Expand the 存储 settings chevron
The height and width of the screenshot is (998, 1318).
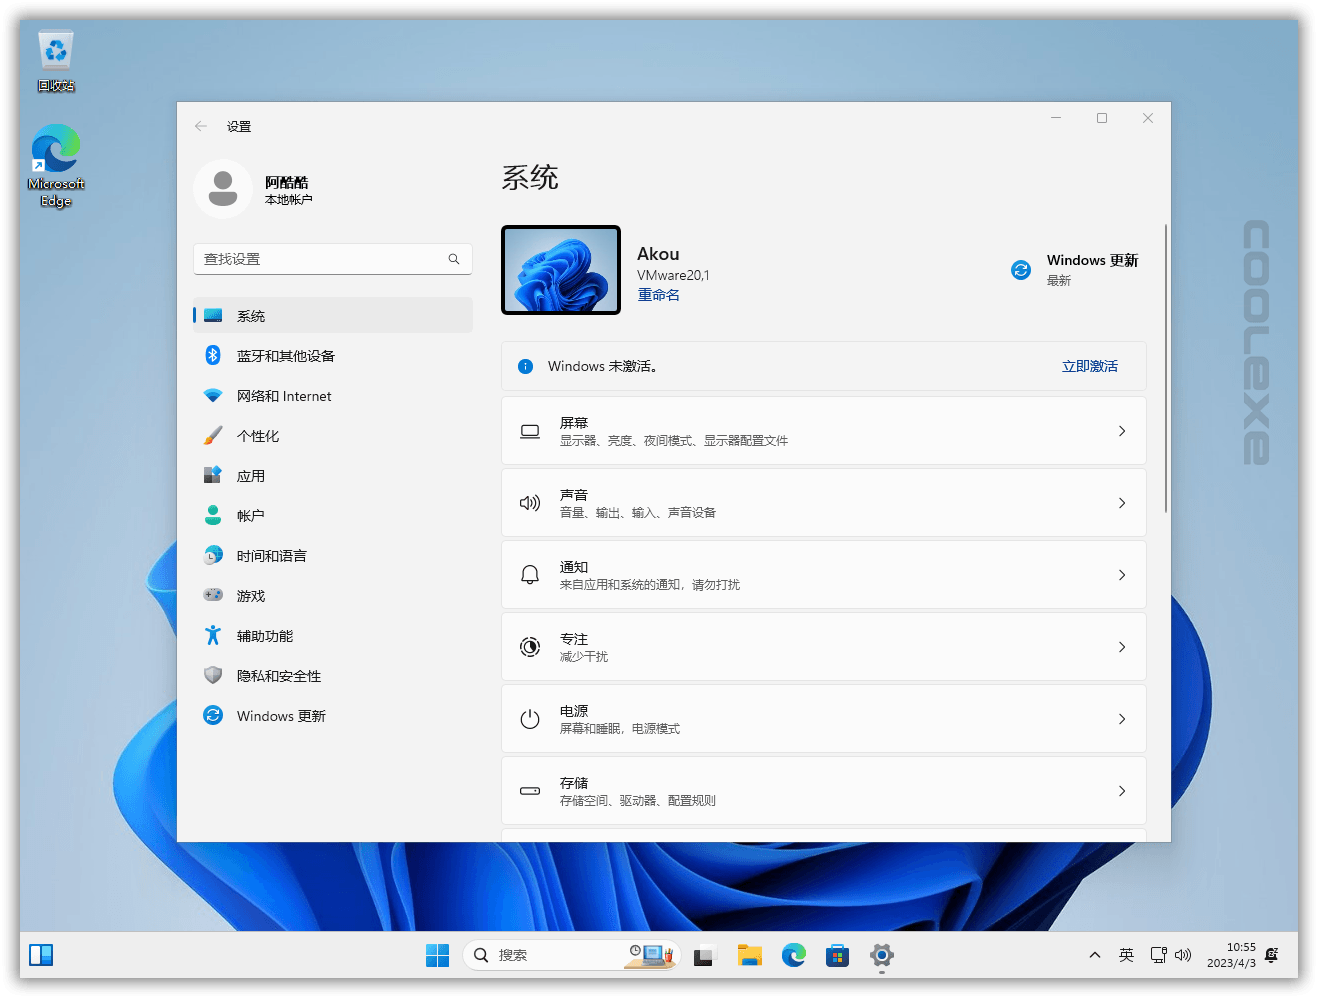pos(1122,791)
